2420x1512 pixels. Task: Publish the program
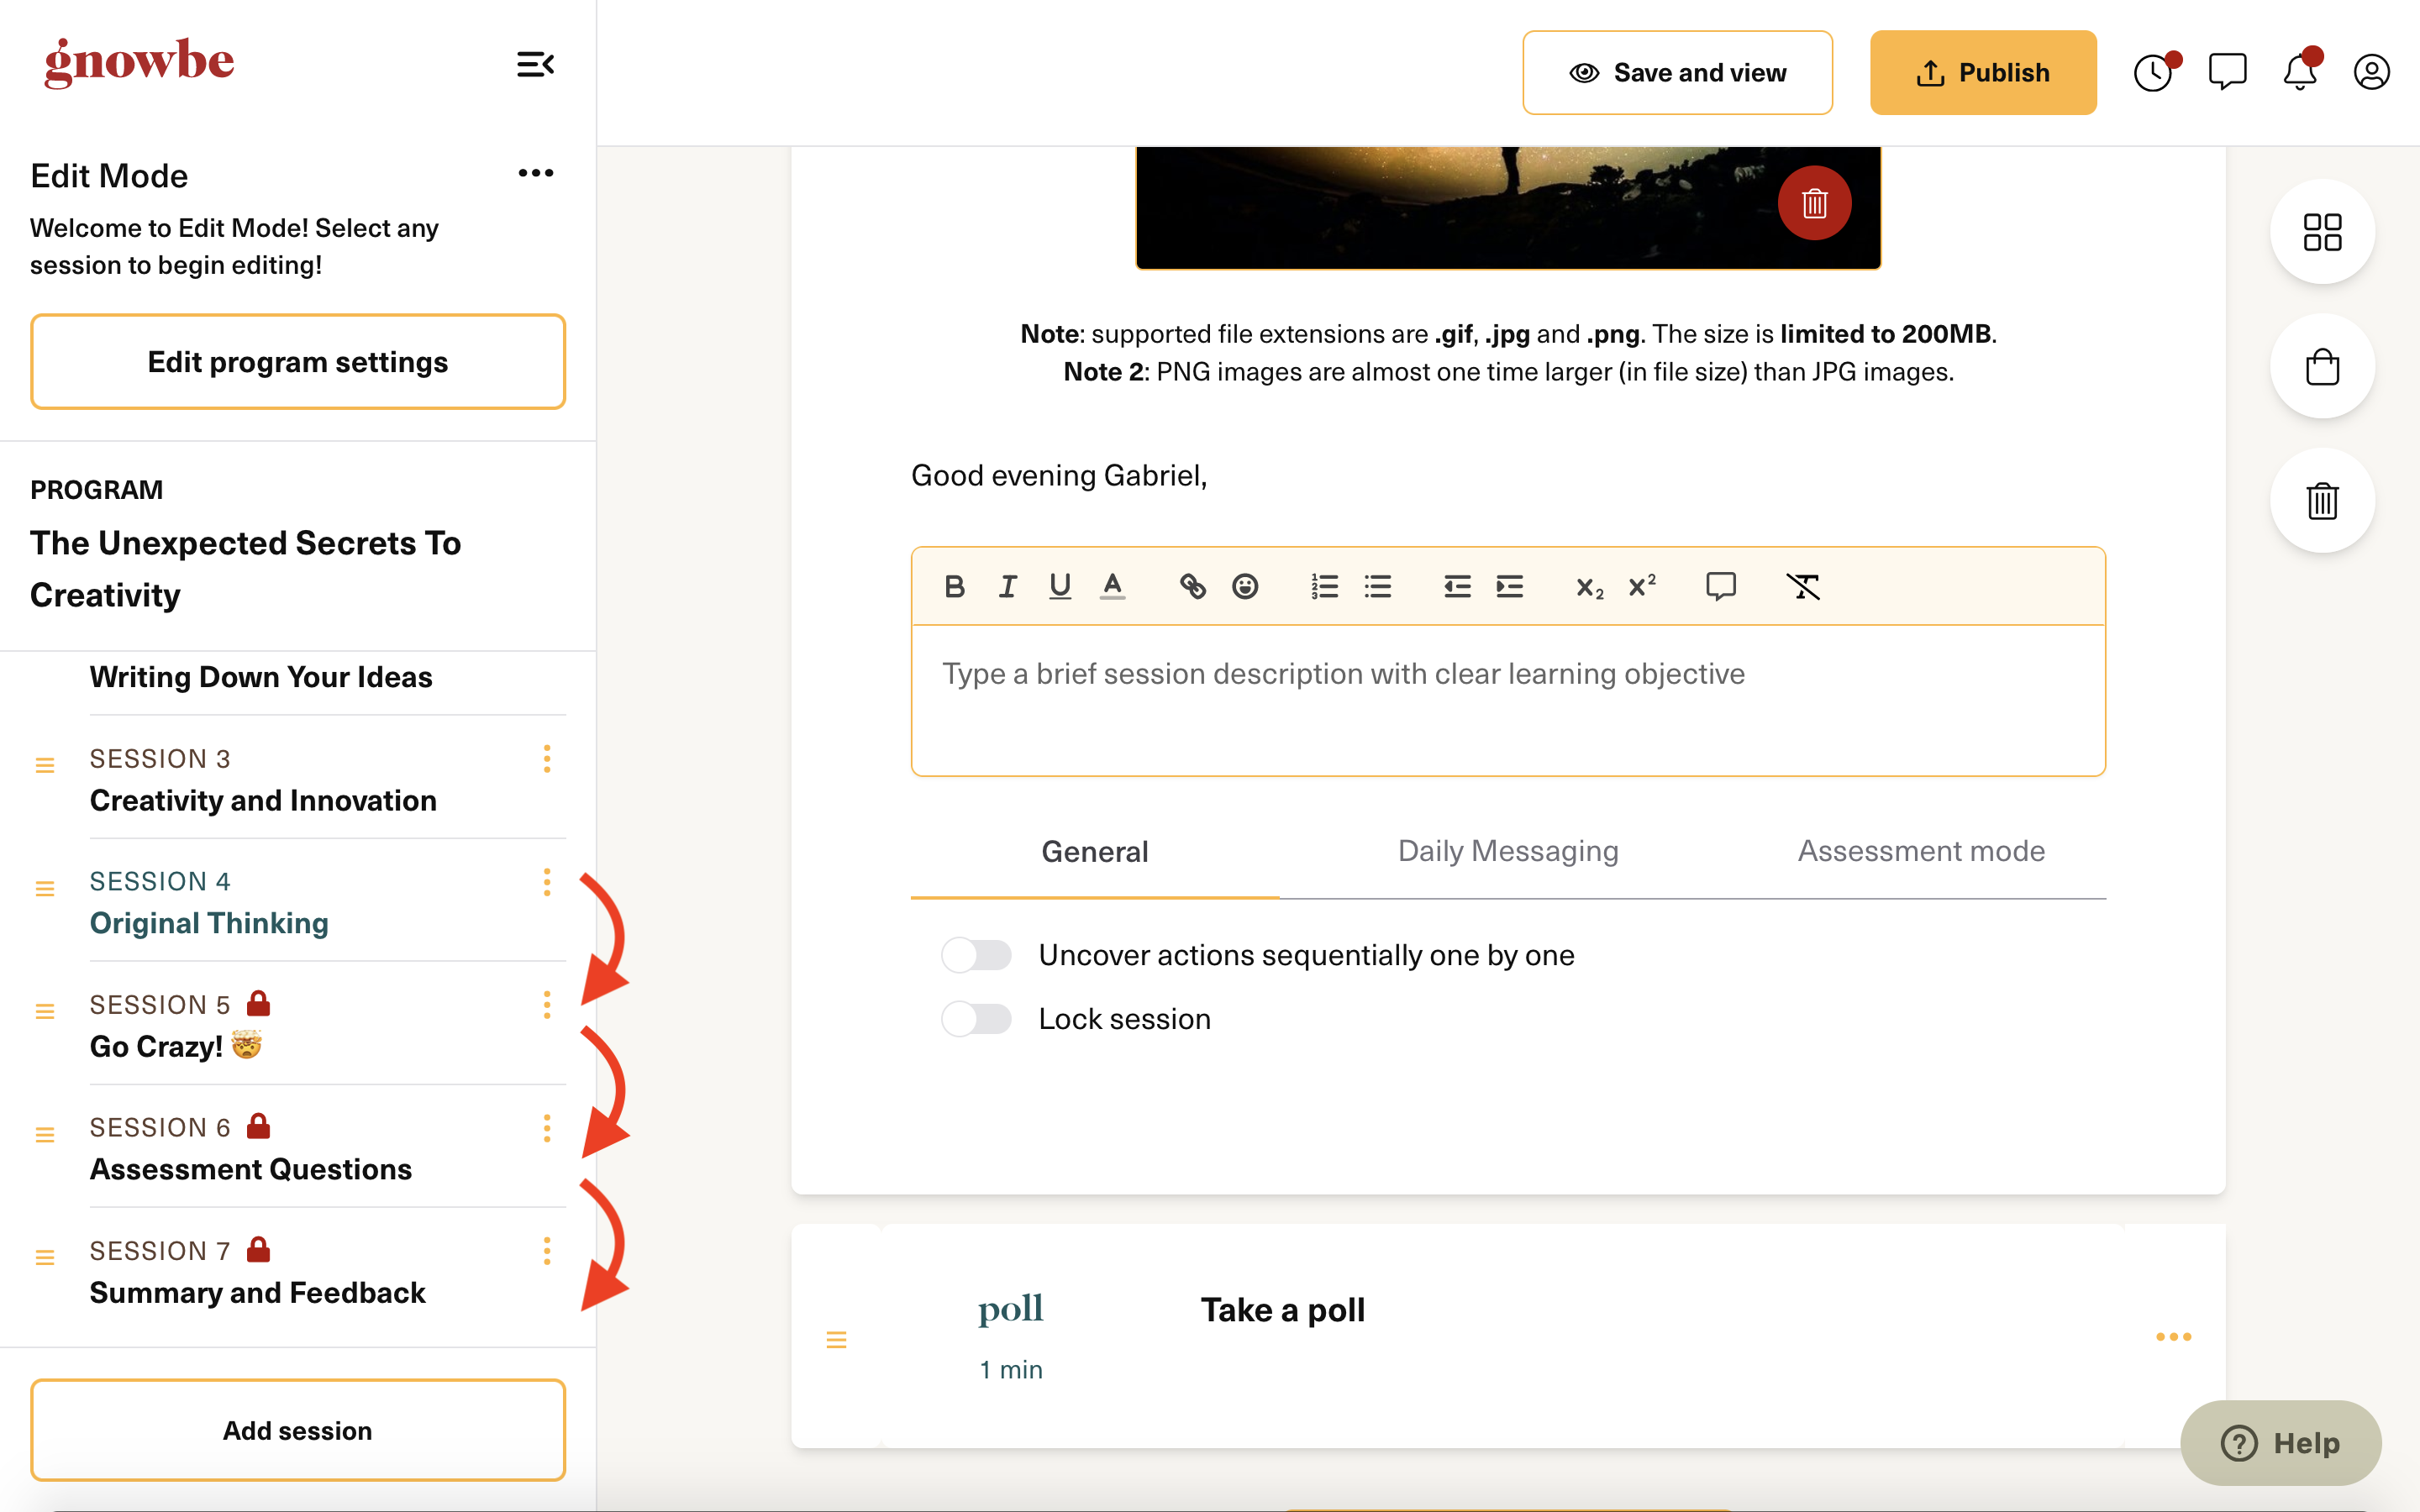point(1983,73)
